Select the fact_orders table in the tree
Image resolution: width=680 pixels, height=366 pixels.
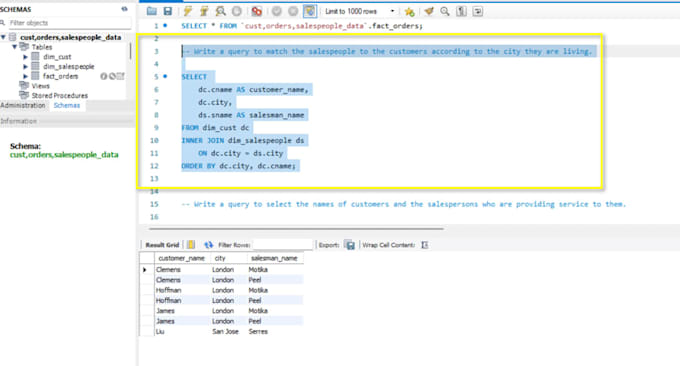click(60, 76)
